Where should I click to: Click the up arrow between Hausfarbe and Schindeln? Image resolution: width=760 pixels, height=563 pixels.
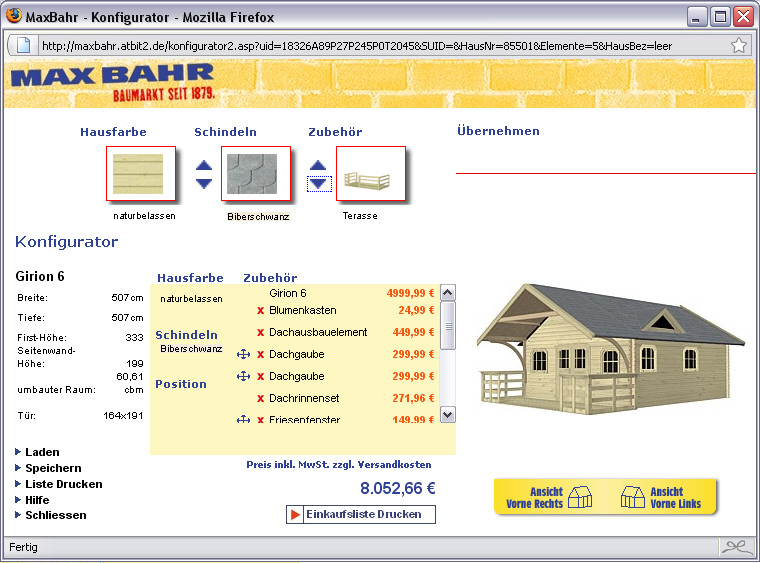pos(204,165)
